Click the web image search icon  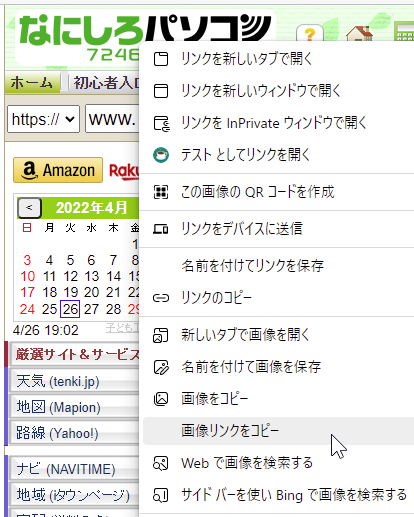(161, 463)
